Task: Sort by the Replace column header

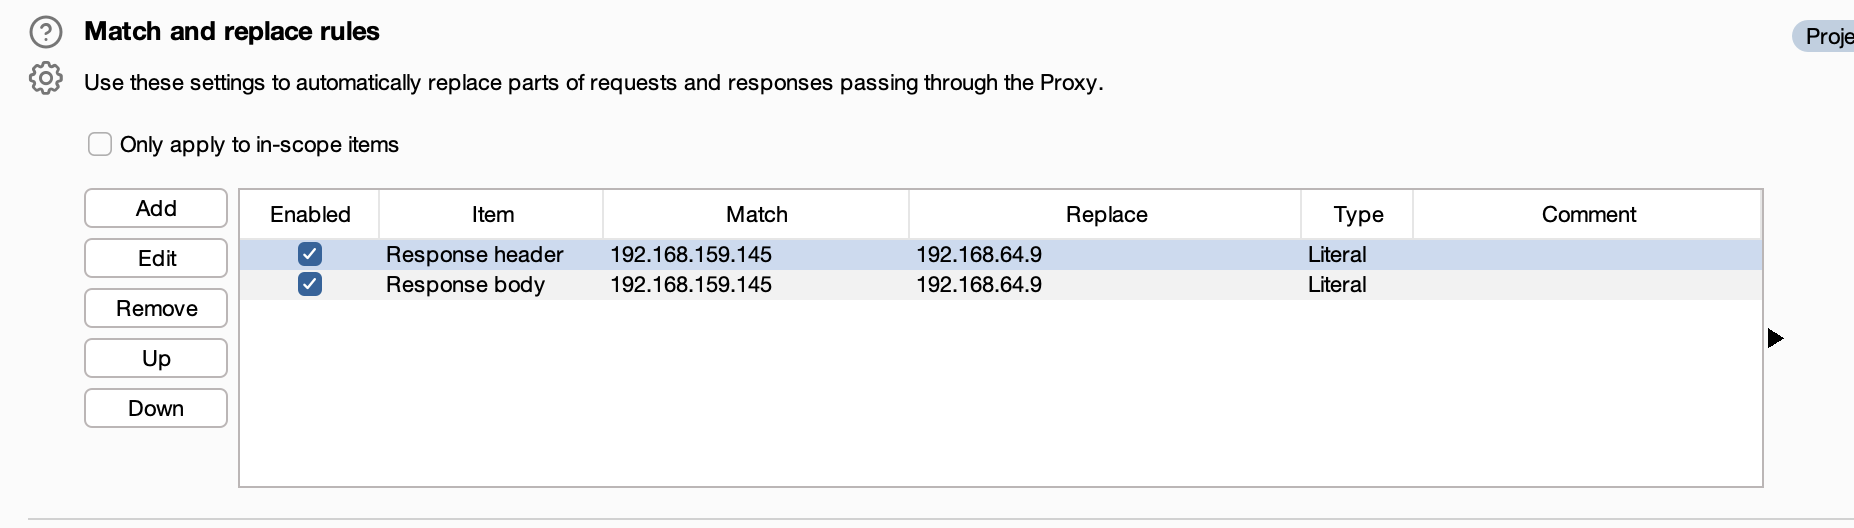Action: tap(1106, 214)
